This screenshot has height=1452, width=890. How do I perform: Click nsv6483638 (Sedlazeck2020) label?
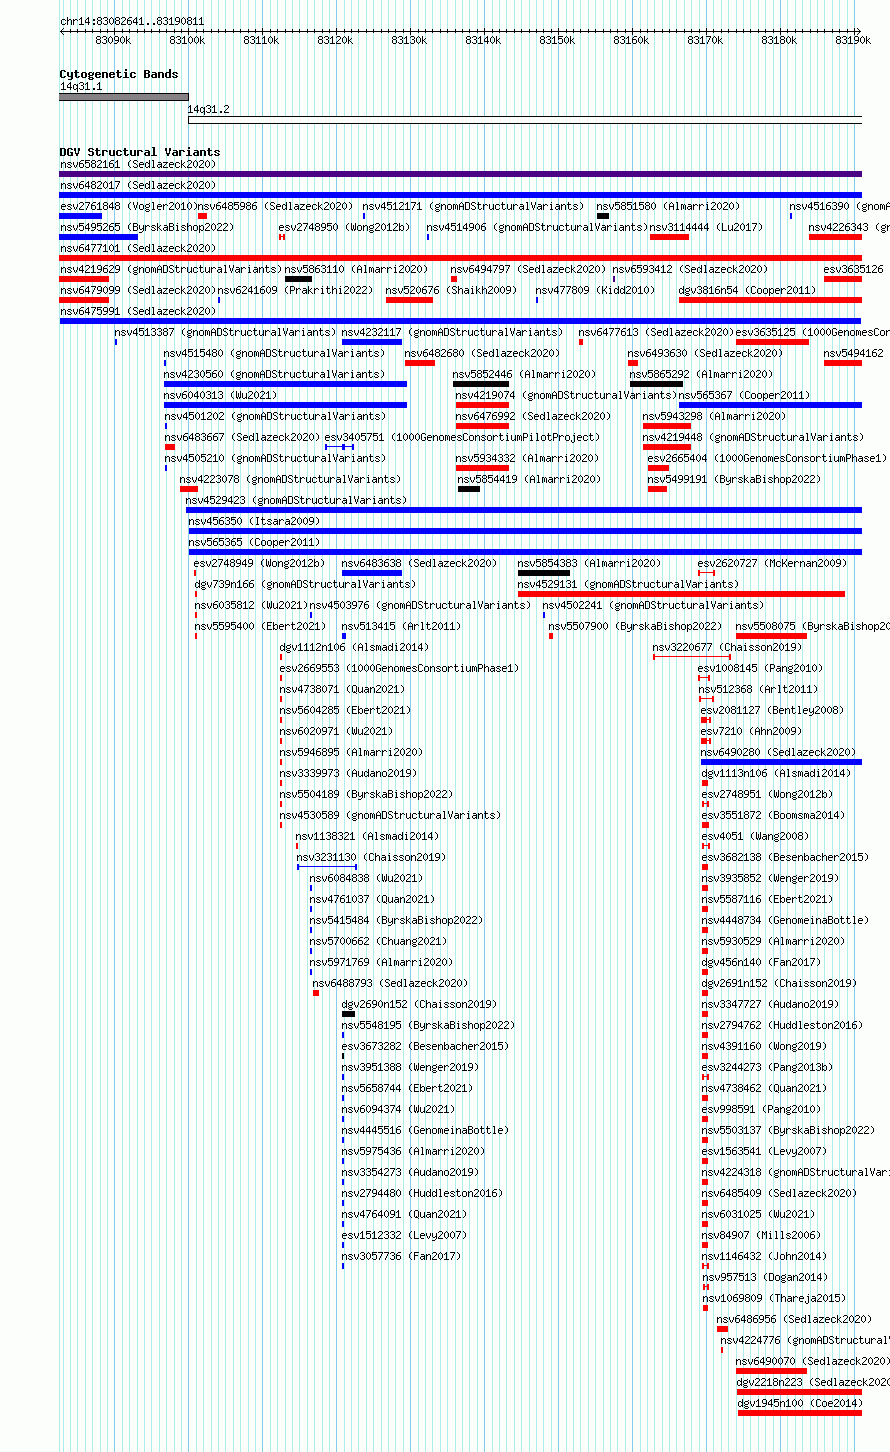pyautogui.click(x=418, y=563)
